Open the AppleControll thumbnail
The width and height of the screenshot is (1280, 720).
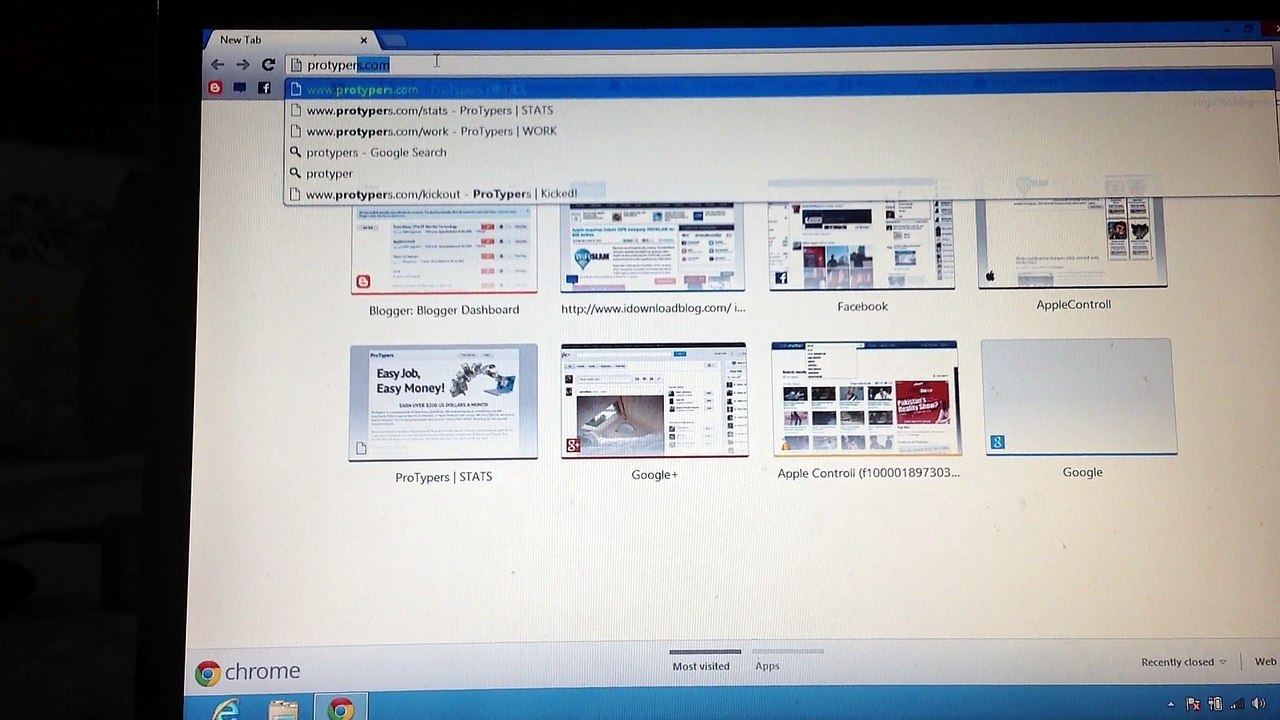point(1072,243)
